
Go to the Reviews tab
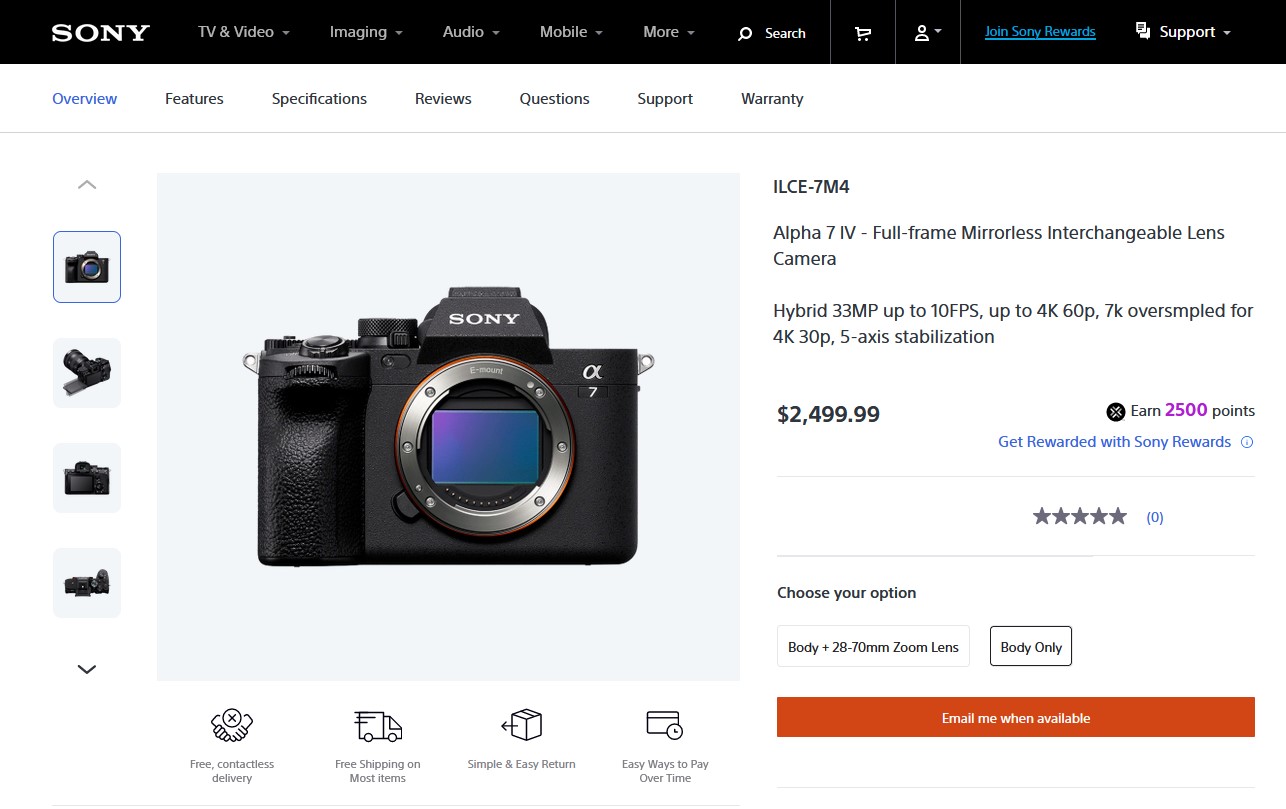tap(443, 99)
